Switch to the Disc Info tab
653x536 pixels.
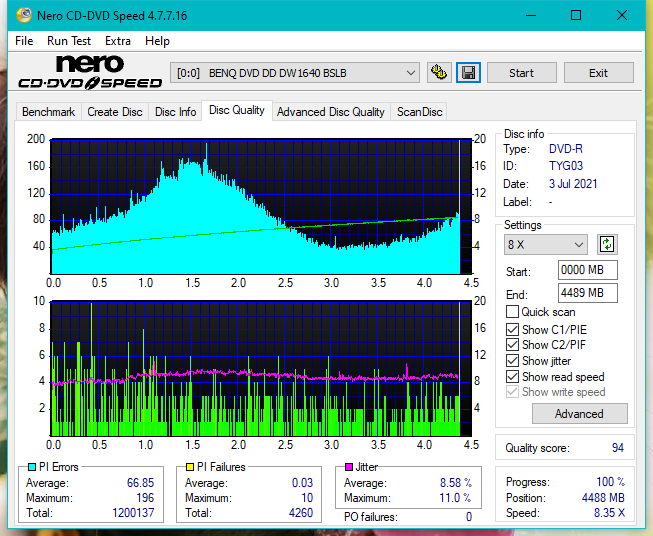[x=175, y=112]
